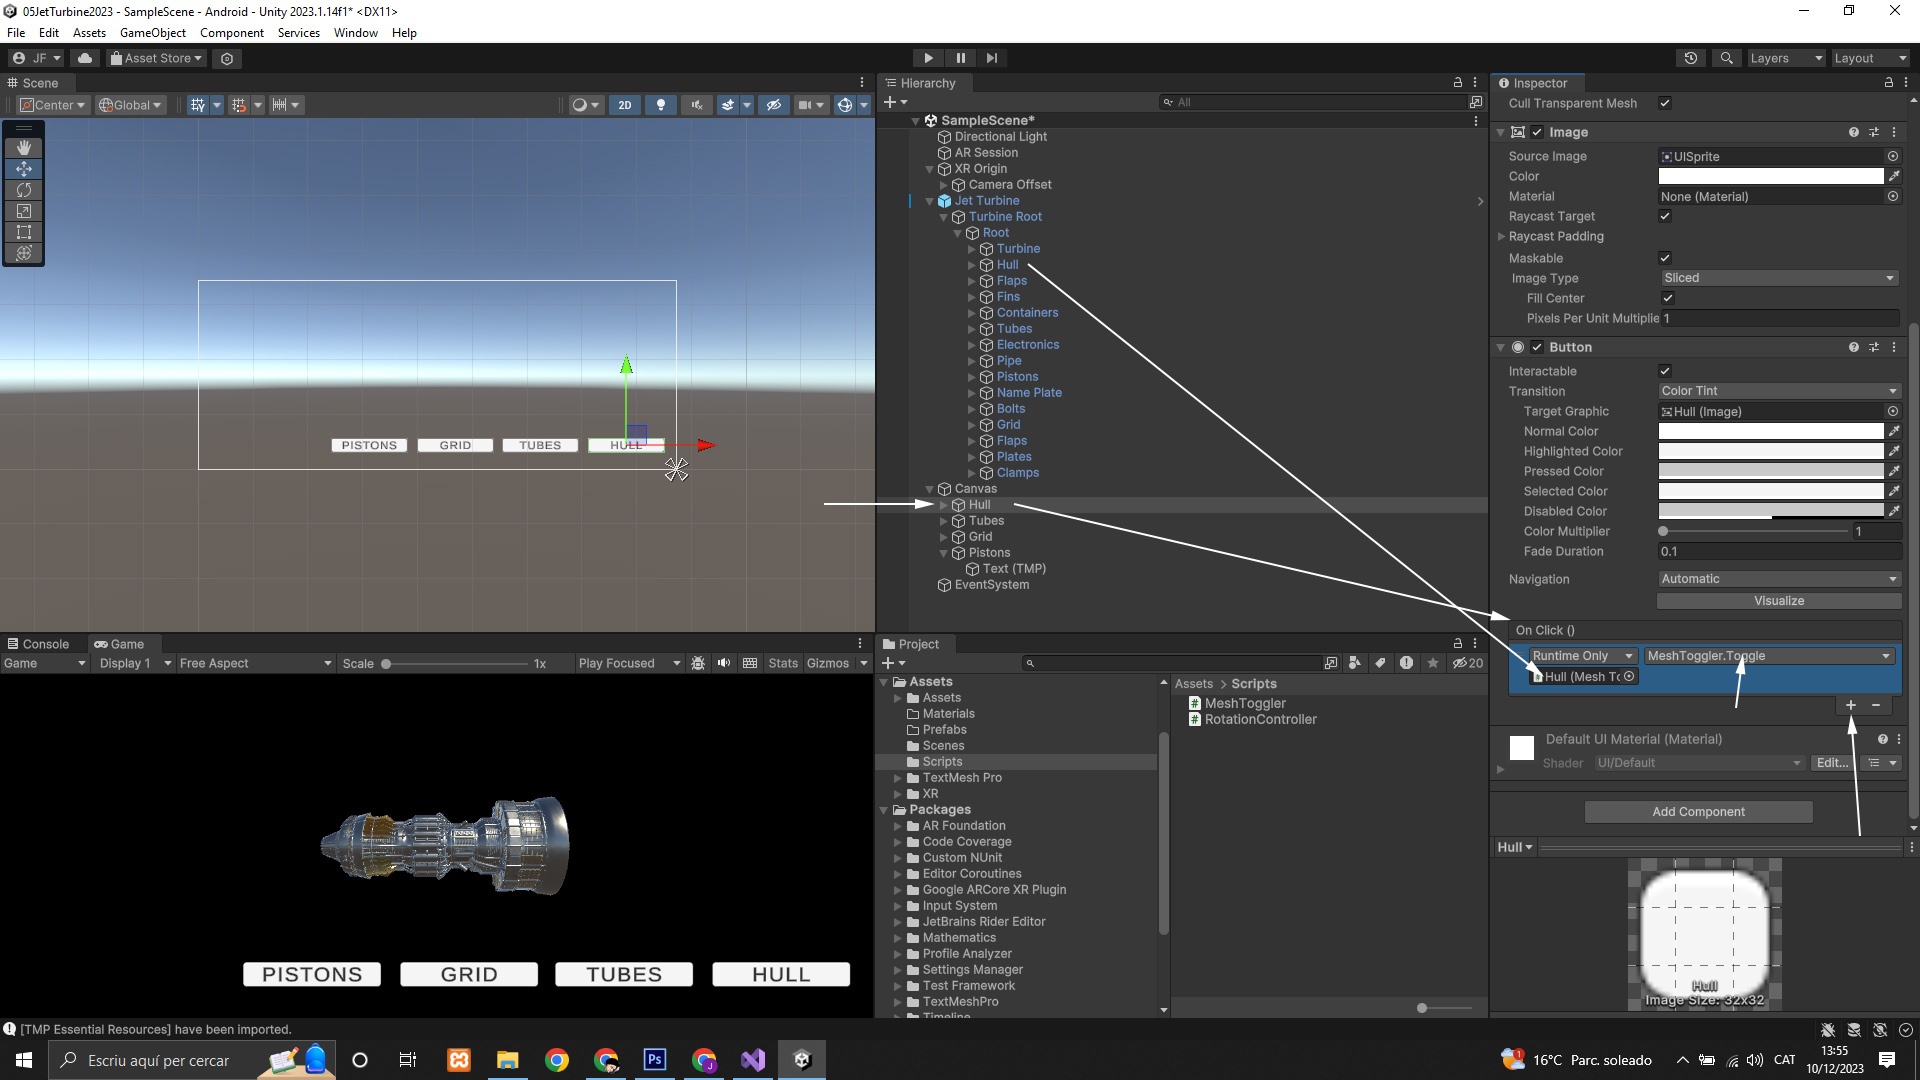Toggle scene lighting bulb icon
Viewport: 1920px width, 1080px height.
(x=660, y=105)
